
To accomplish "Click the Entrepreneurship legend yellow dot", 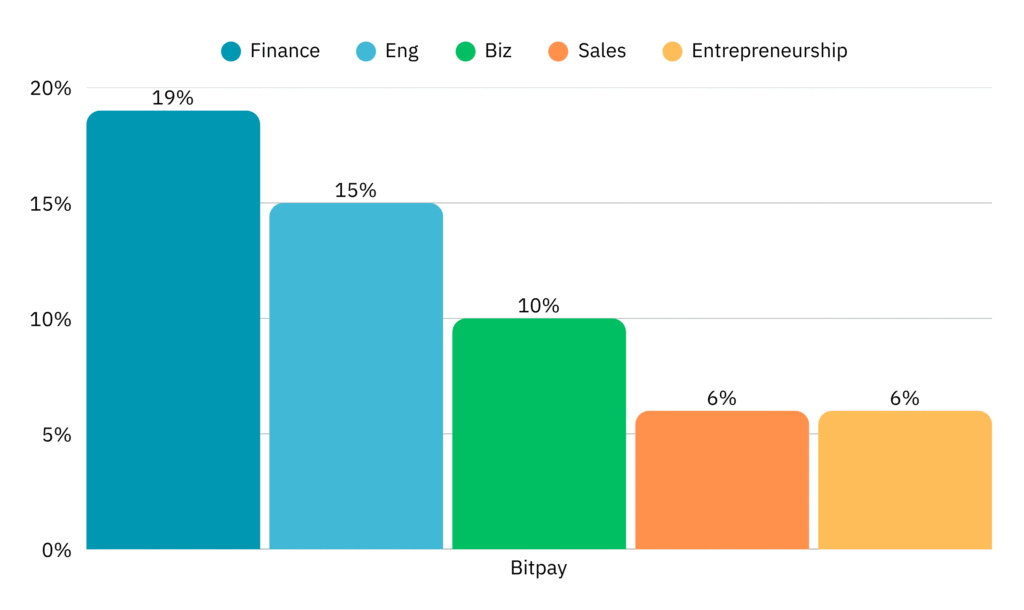I will tap(672, 51).
